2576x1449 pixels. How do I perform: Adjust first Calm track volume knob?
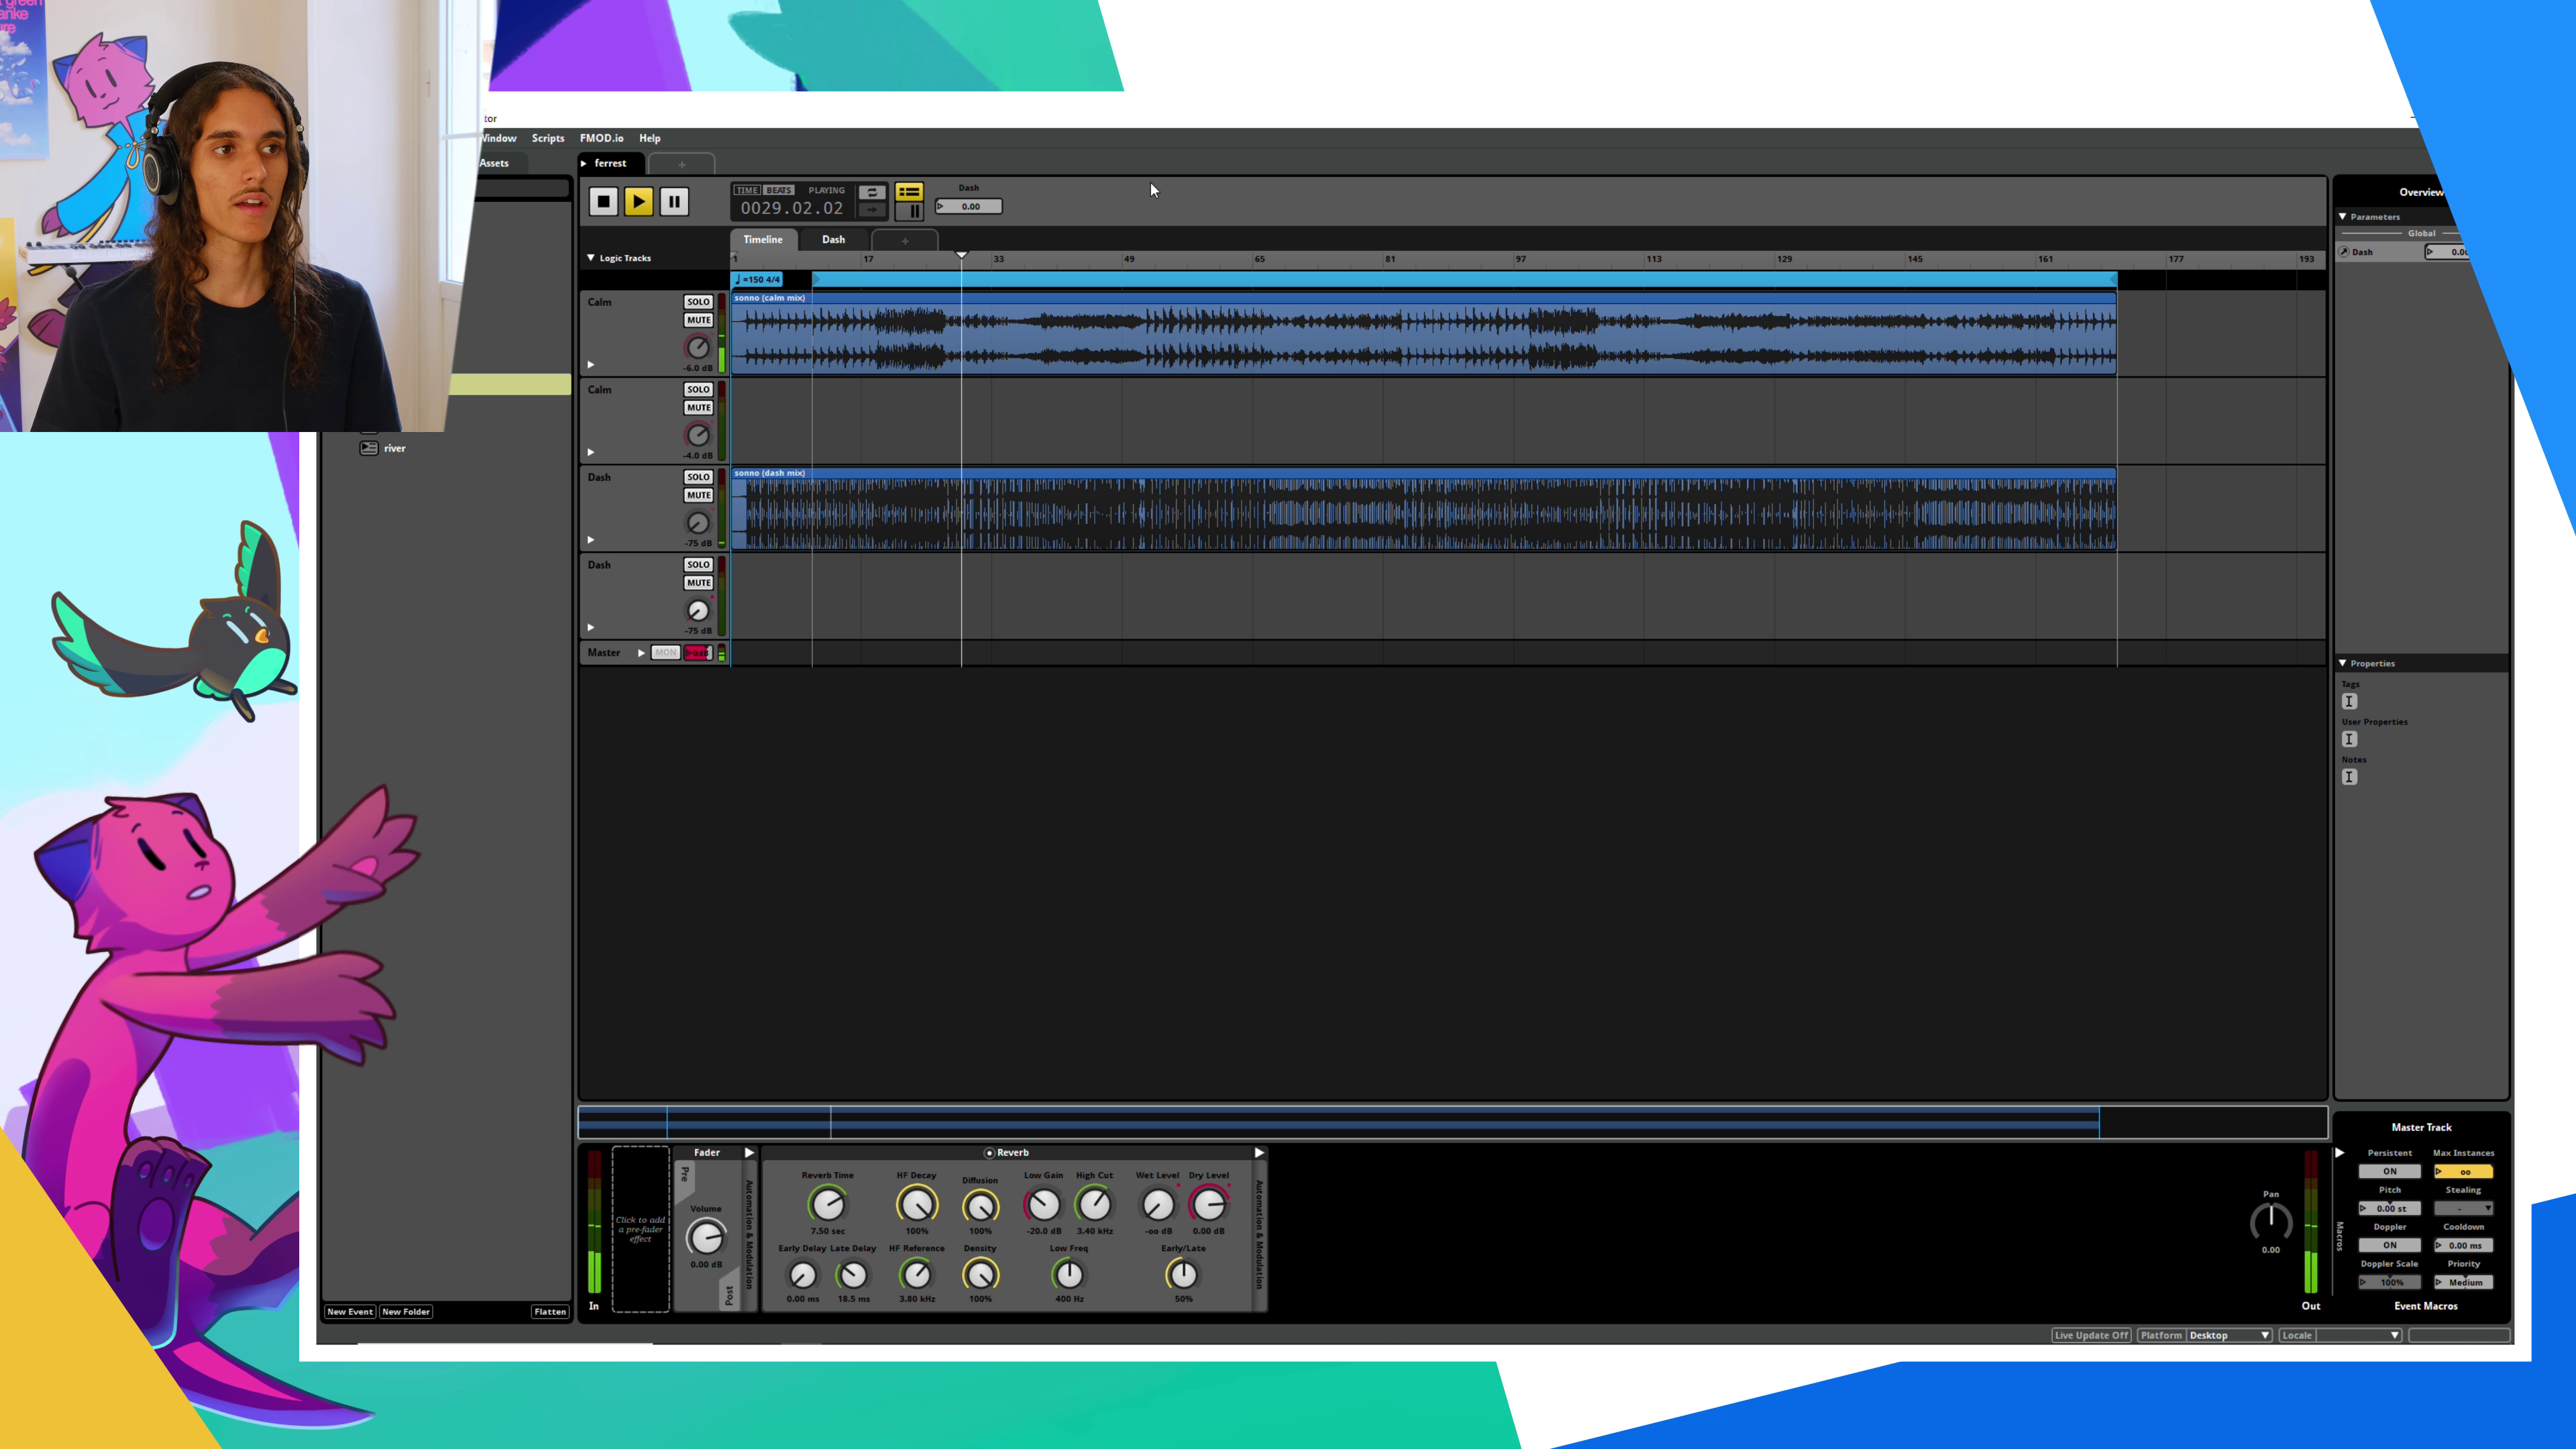click(x=698, y=347)
